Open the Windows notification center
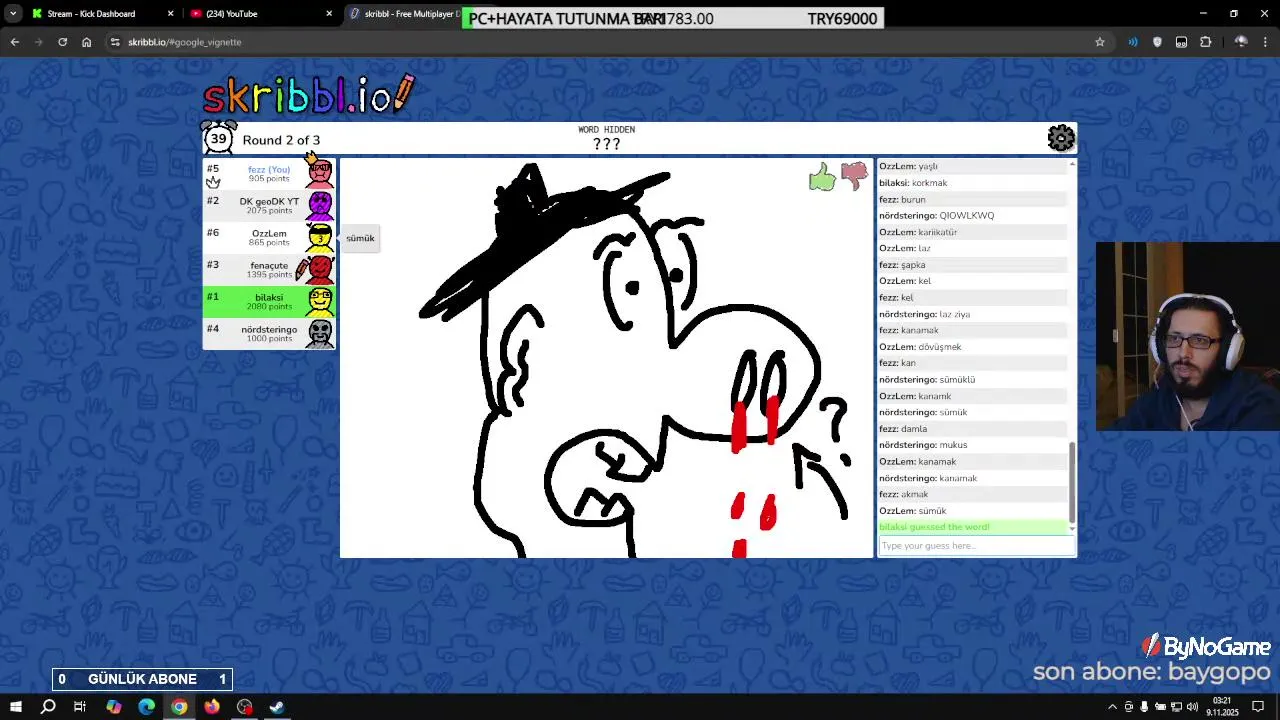This screenshot has height=720, width=1280. (1258, 707)
